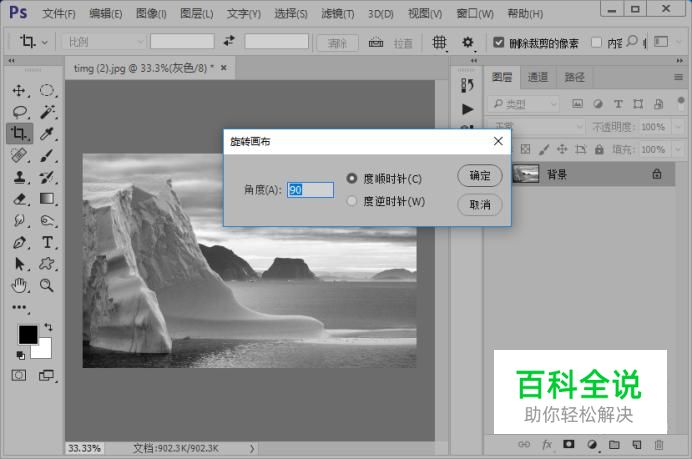Select the History Brush tool
Image resolution: width=692 pixels, height=459 pixels.
47,177
